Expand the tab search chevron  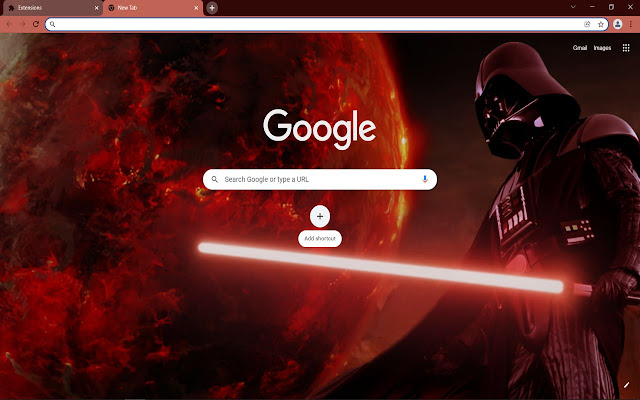(573, 7)
